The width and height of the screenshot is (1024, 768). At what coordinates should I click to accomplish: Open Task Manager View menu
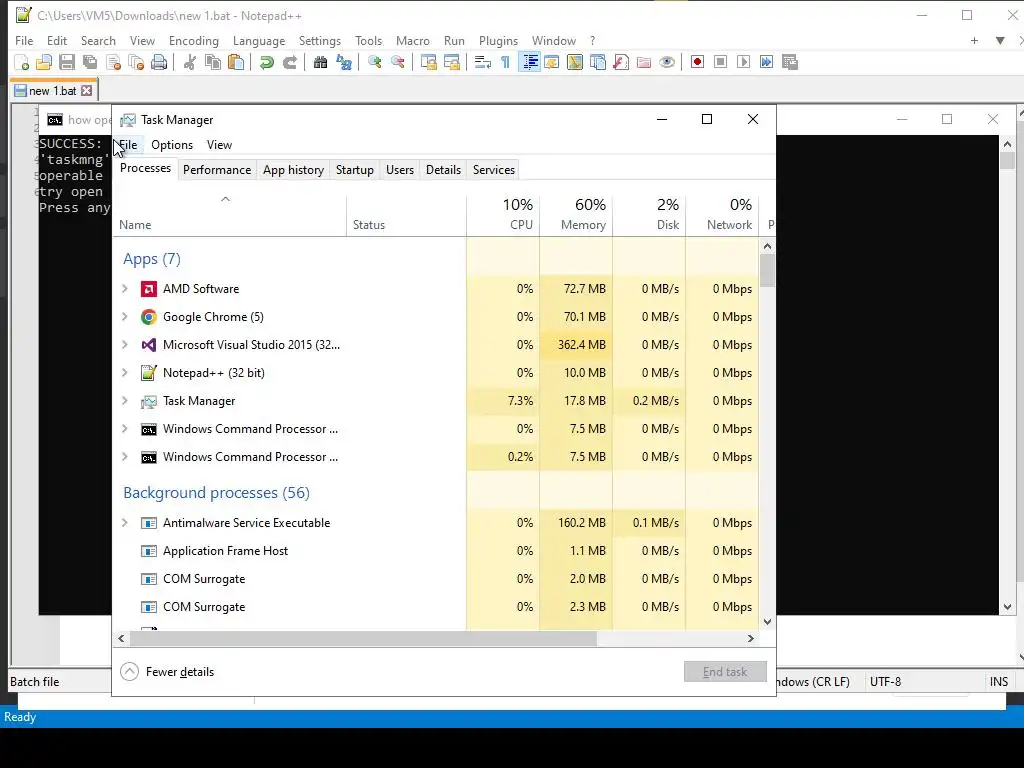pos(219,145)
